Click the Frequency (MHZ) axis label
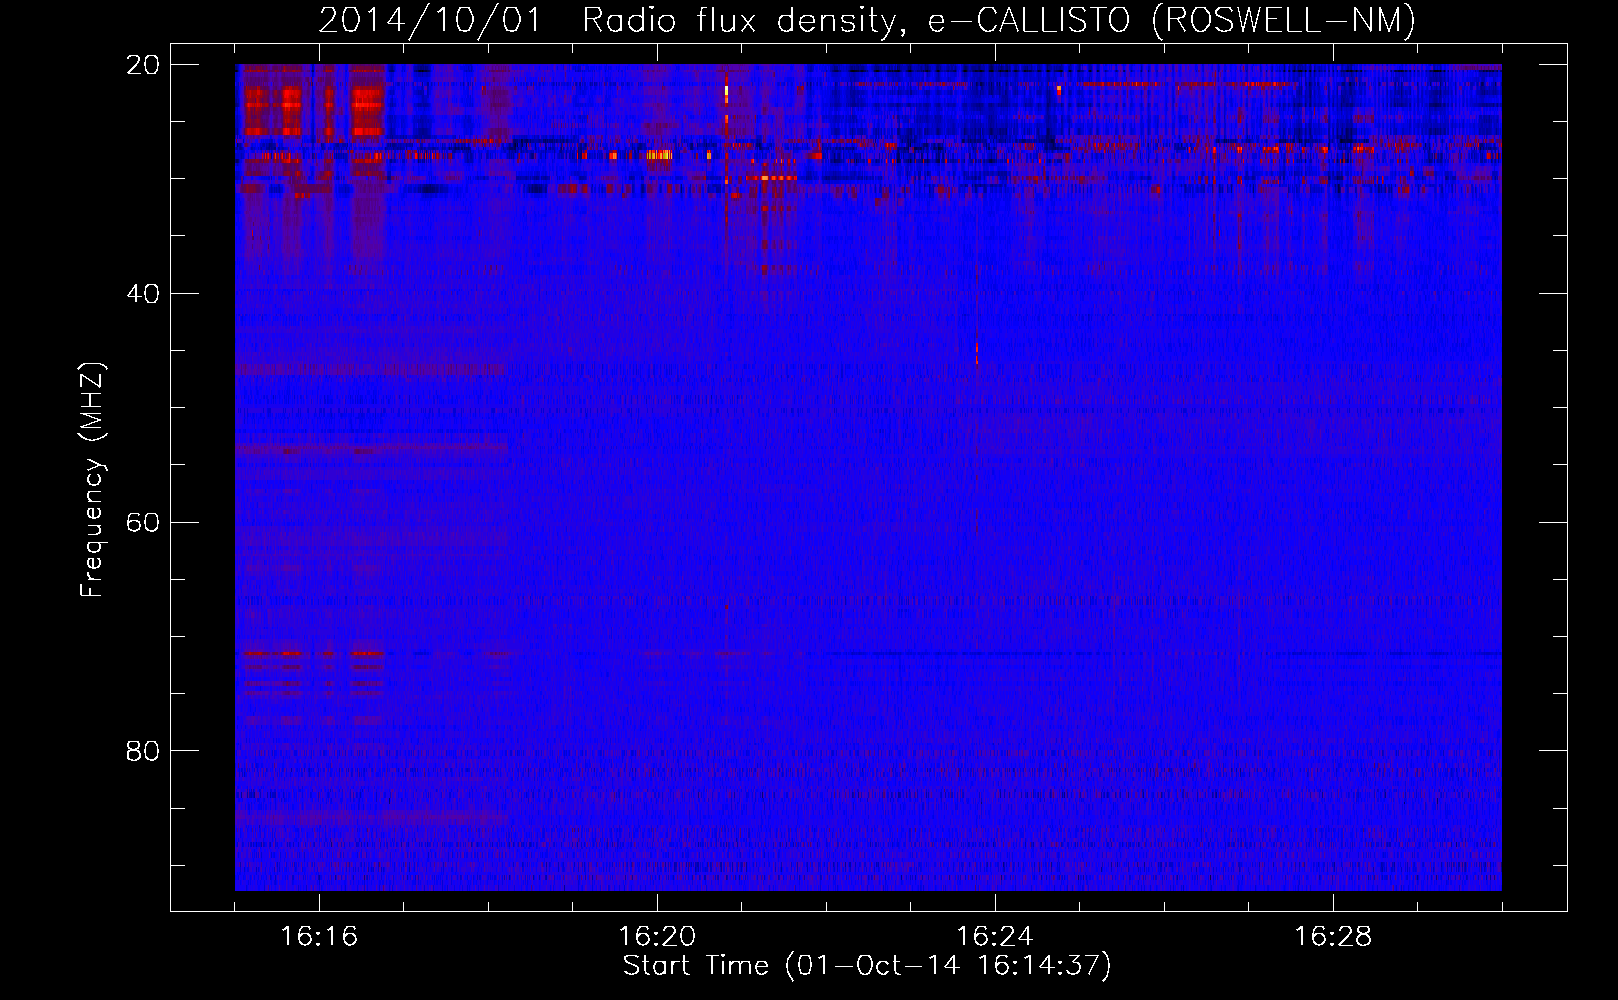 (92, 480)
